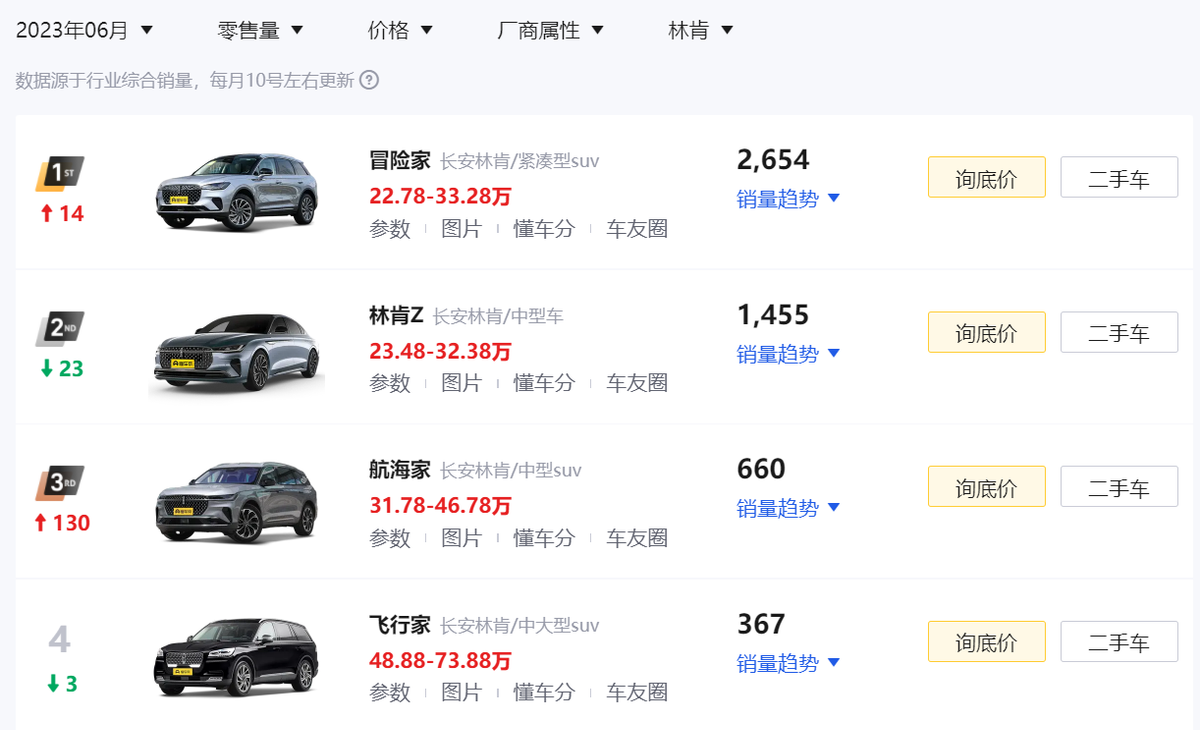Open the 2023年06月 date dropdown
Image resolution: width=1200 pixels, height=730 pixels.
(x=84, y=30)
